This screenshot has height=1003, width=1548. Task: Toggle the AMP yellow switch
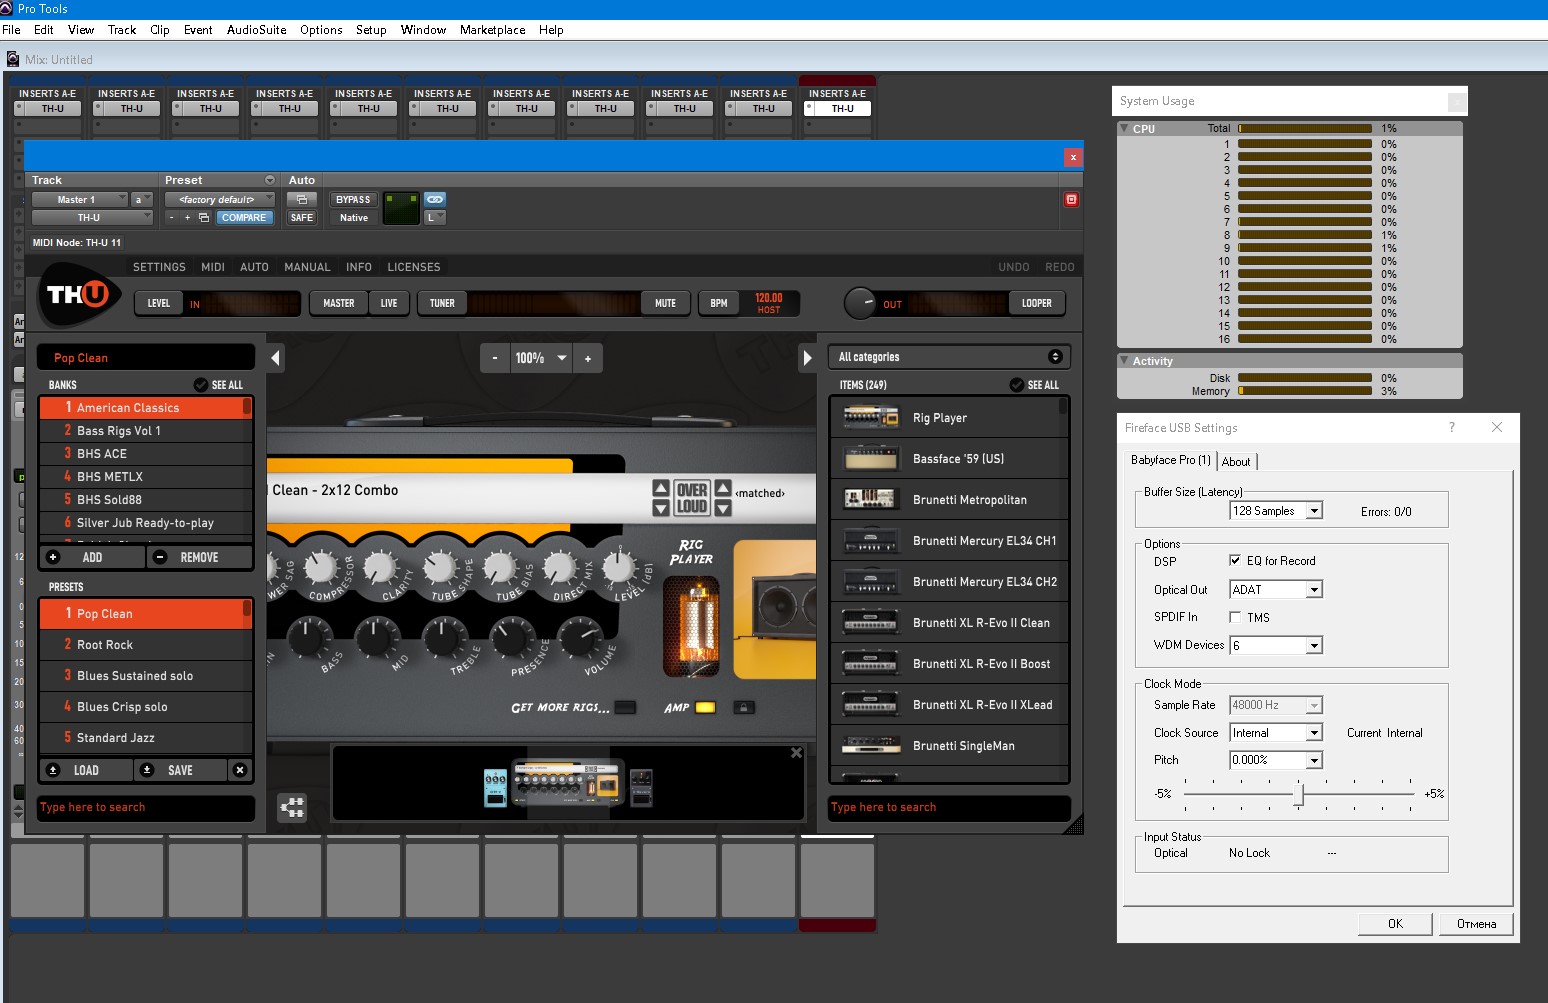coord(705,707)
